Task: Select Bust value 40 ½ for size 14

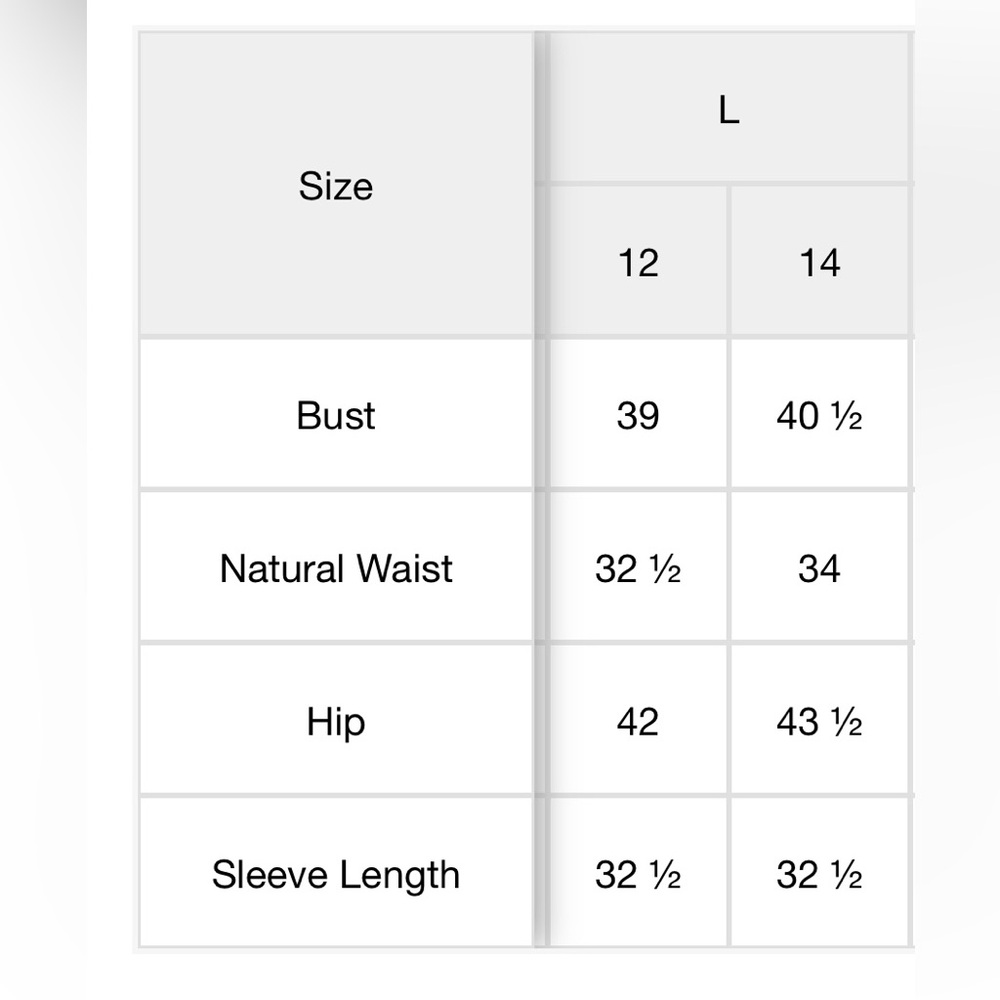Action: pyautogui.click(x=820, y=415)
